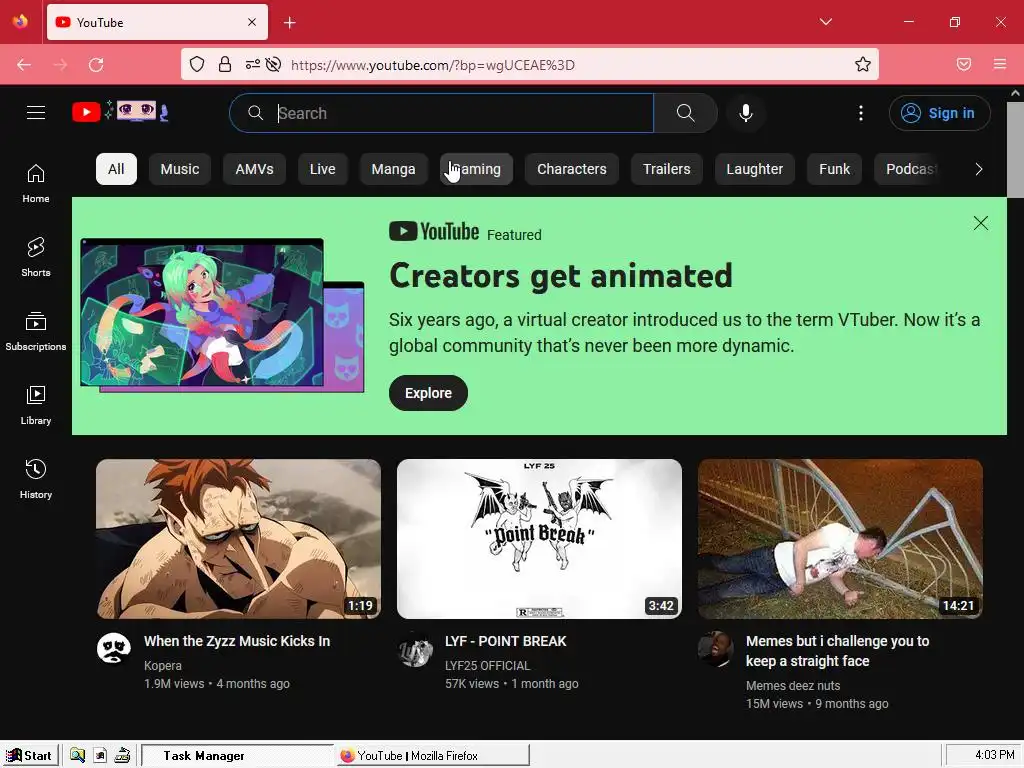Open Library in the sidebar
Image resolution: width=1024 pixels, height=768 pixels.
tap(36, 406)
